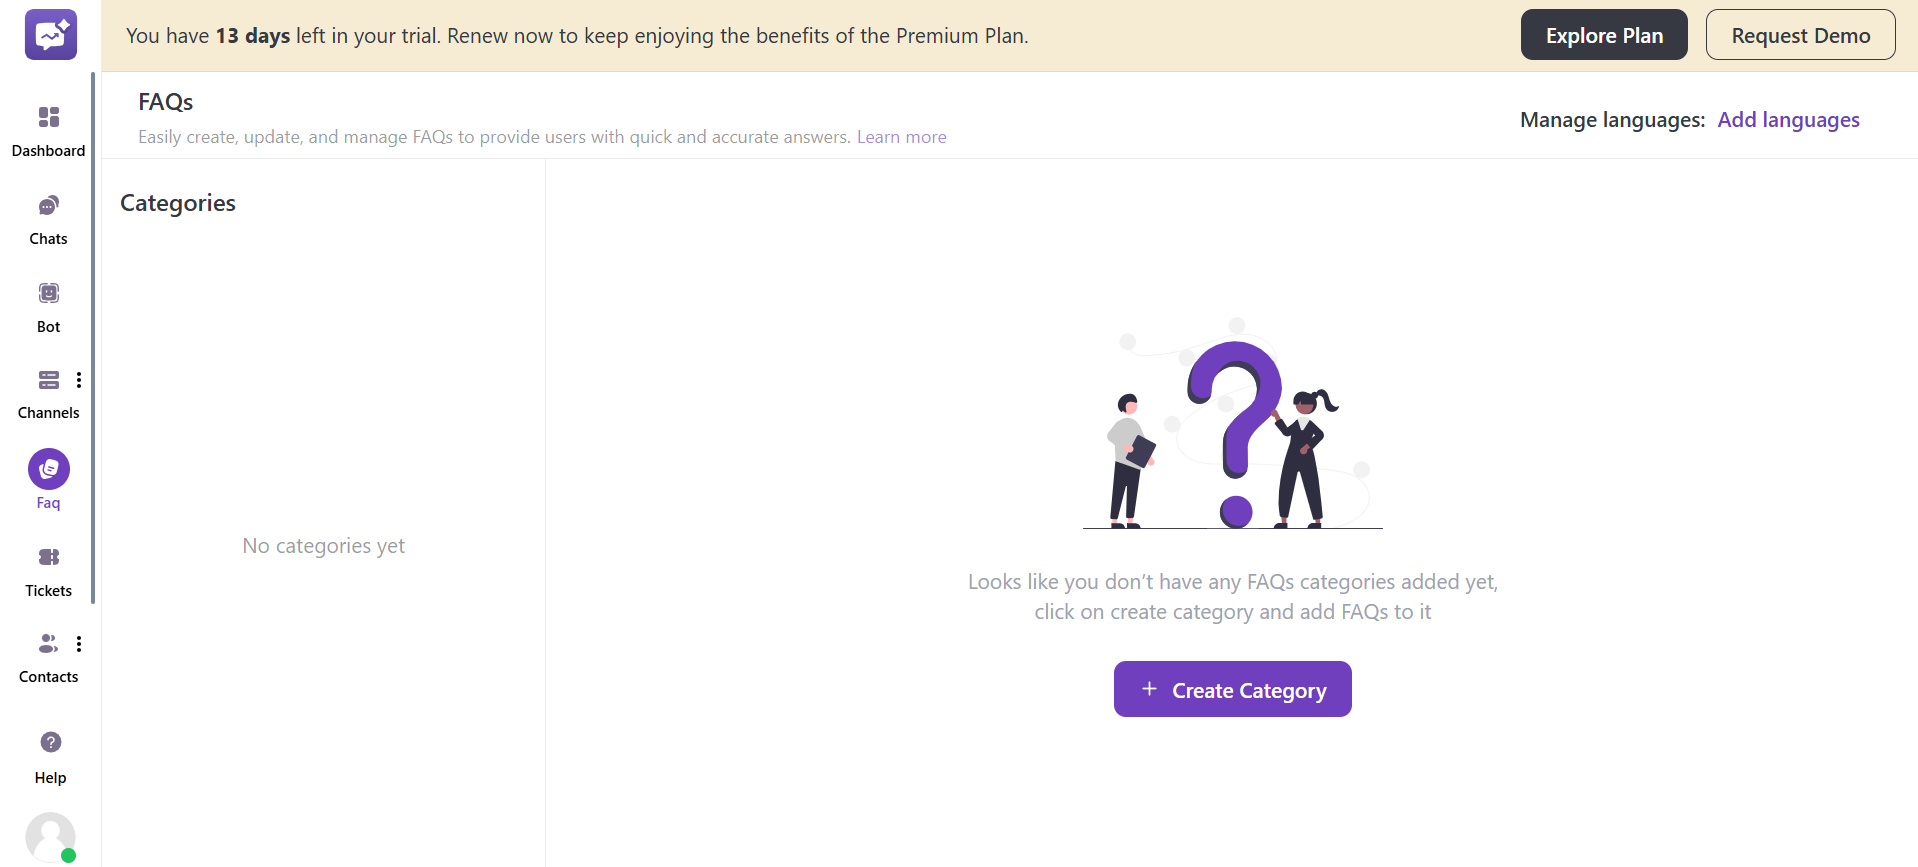This screenshot has width=1918, height=867.
Task: Select the highlighted Faq icon
Action: pyautogui.click(x=48, y=468)
